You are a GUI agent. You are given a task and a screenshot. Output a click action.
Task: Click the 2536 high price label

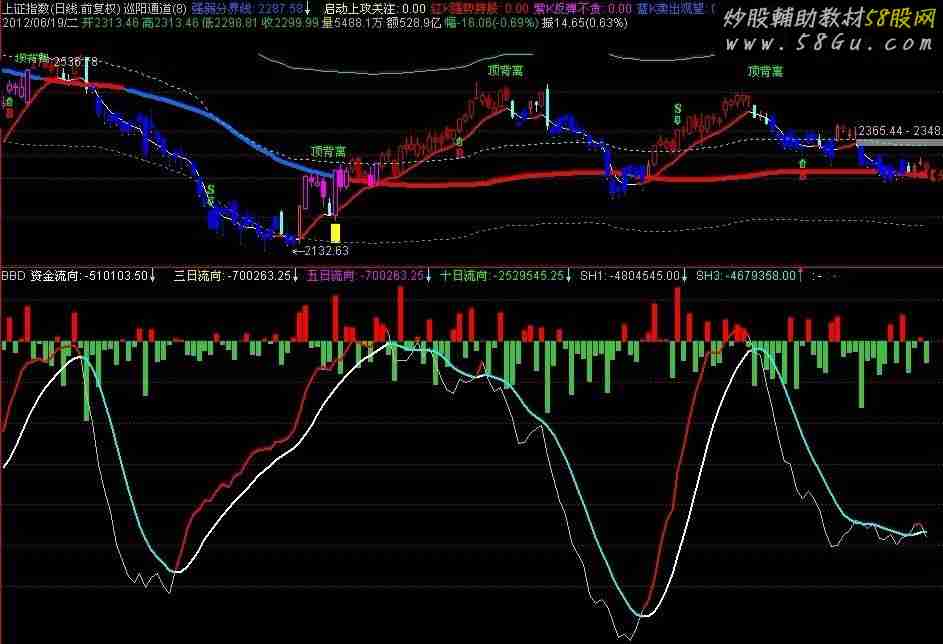click(x=75, y=62)
